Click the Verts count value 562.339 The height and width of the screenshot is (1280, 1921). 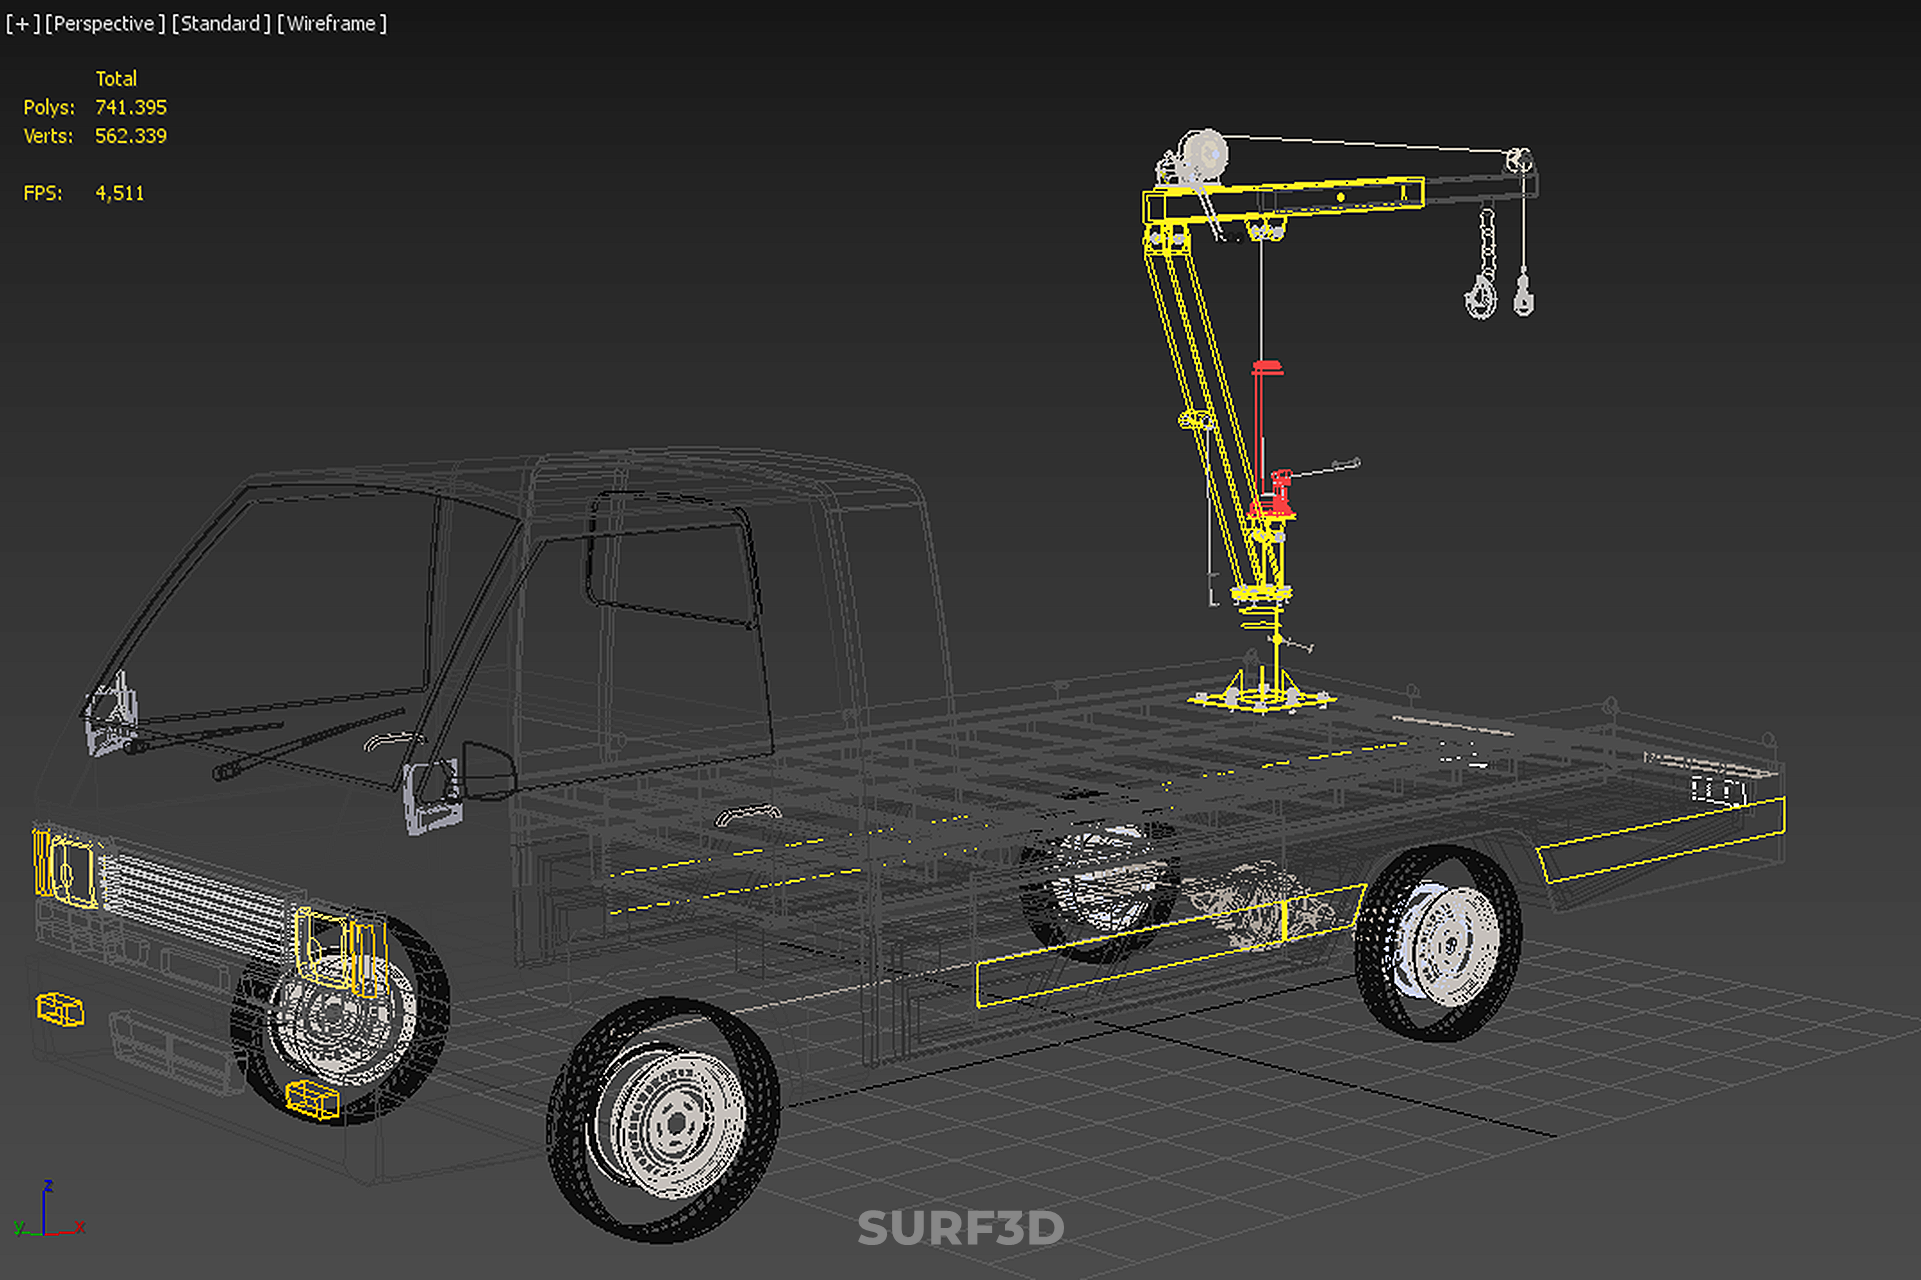click(x=131, y=136)
